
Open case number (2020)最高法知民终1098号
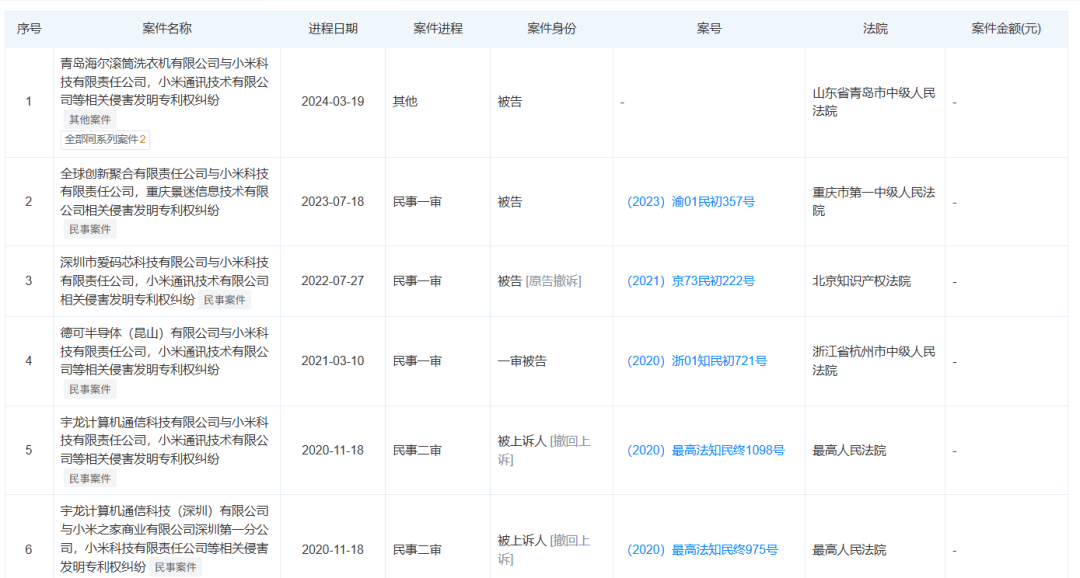[706, 451]
